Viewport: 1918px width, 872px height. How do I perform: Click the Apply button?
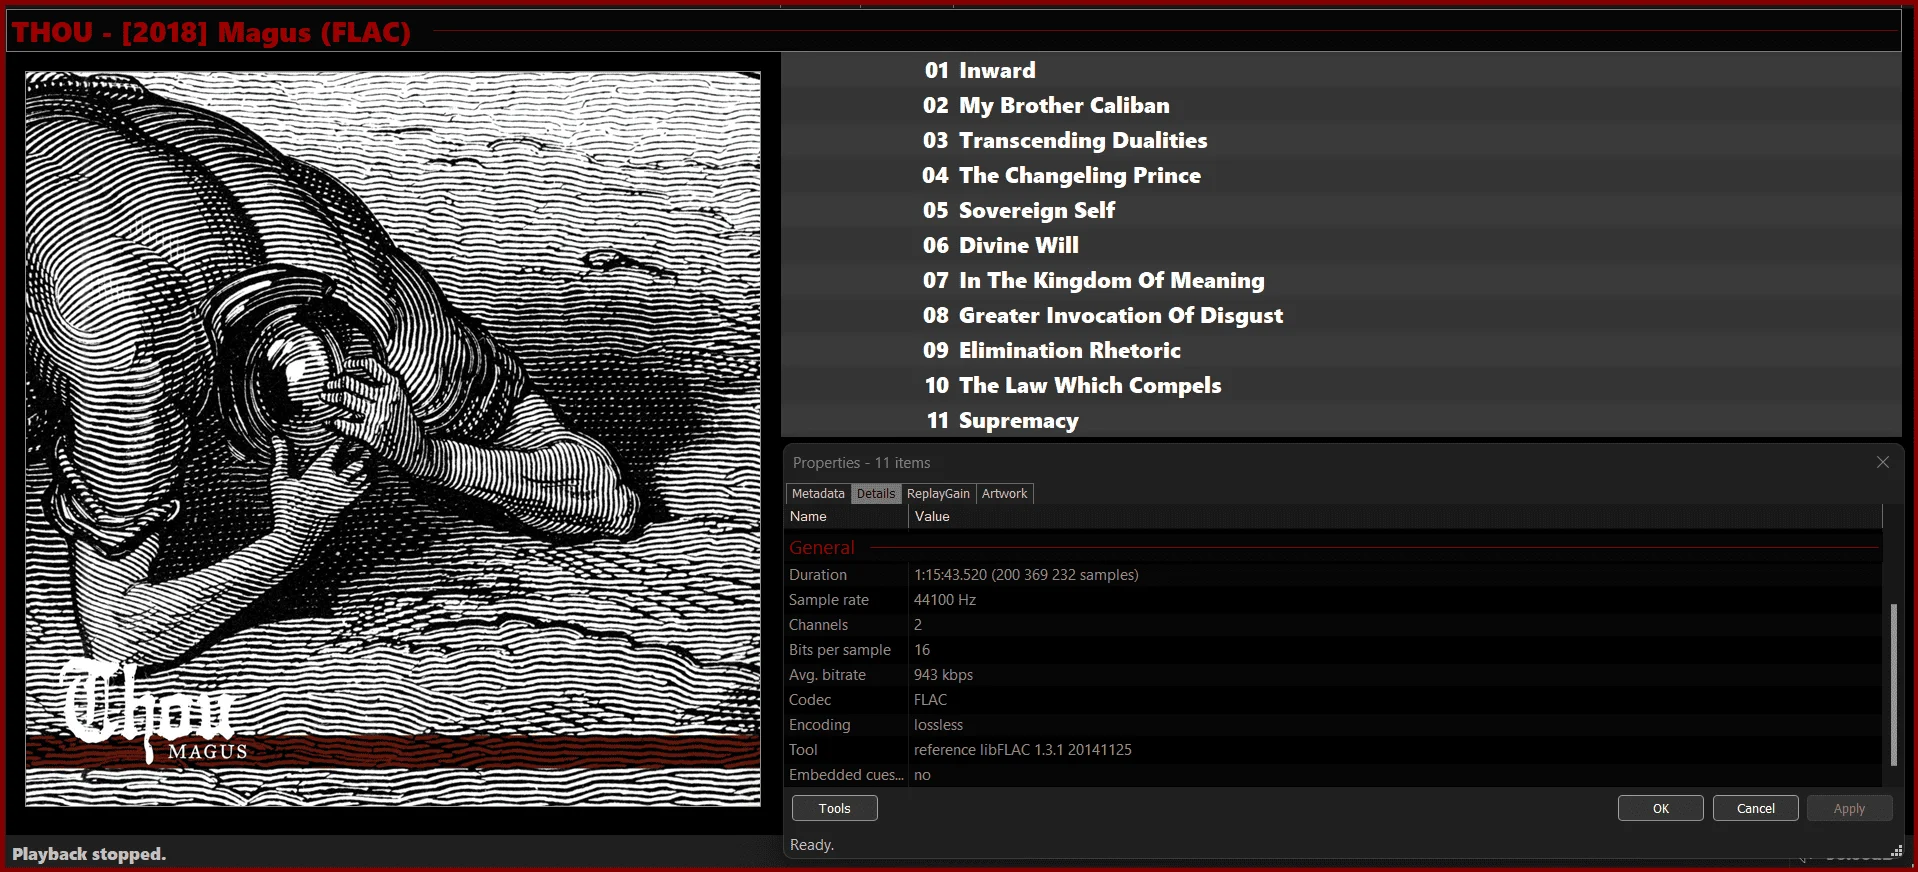1850,808
